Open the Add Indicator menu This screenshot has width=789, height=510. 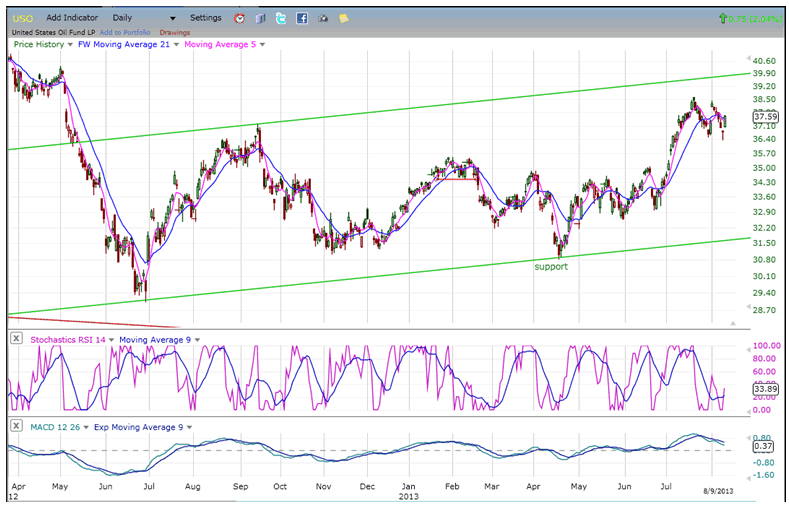[x=73, y=18]
